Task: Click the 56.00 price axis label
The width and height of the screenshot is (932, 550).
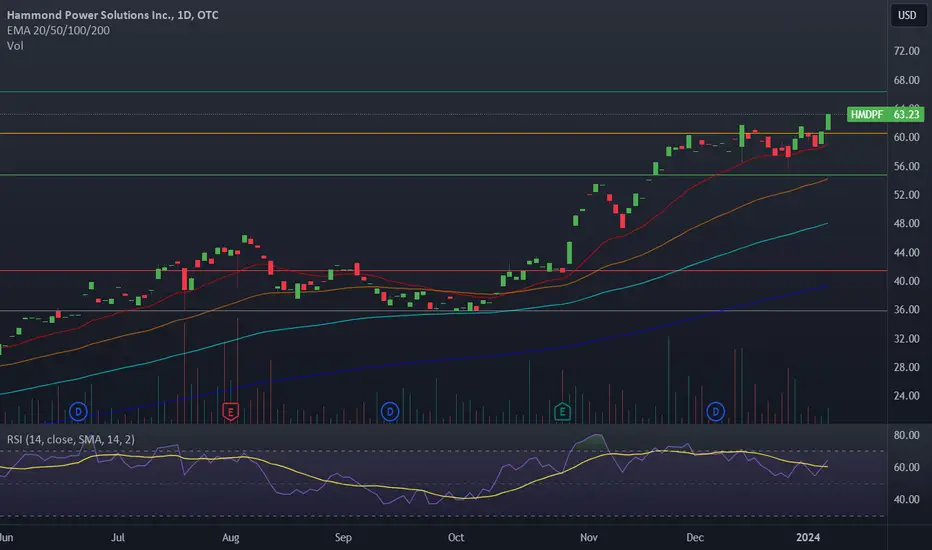Action: tap(906, 166)
